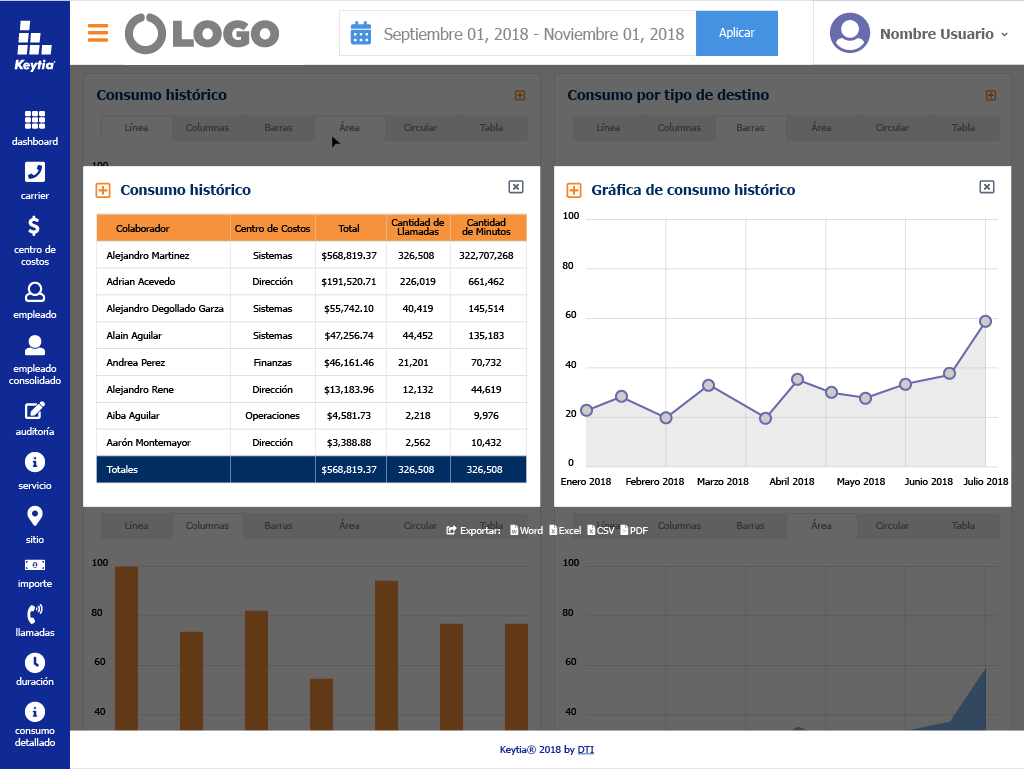The height and width of the screenshot is (769, 1024).
Task: Open centro de costos dollar icon
Action: click(34, 226)
